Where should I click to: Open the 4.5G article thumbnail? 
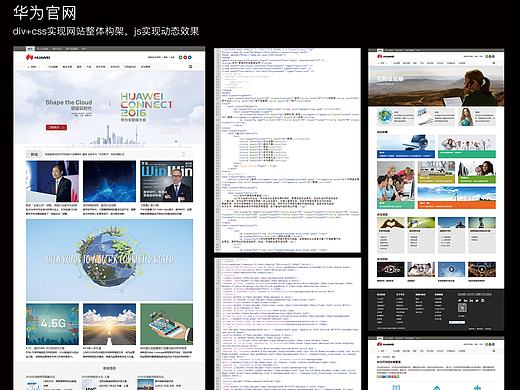tap(53, 324)
